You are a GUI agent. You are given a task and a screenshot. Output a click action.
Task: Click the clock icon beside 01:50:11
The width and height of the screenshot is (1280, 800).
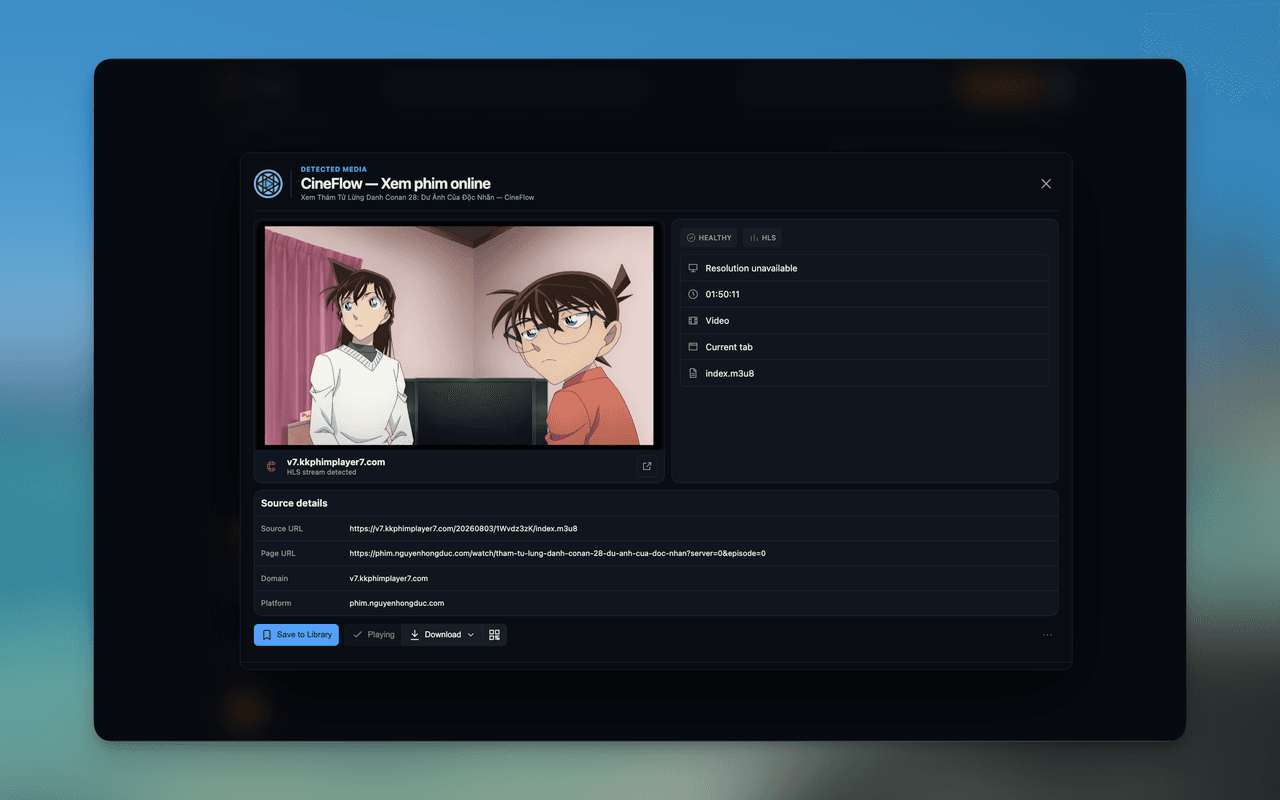692,294
